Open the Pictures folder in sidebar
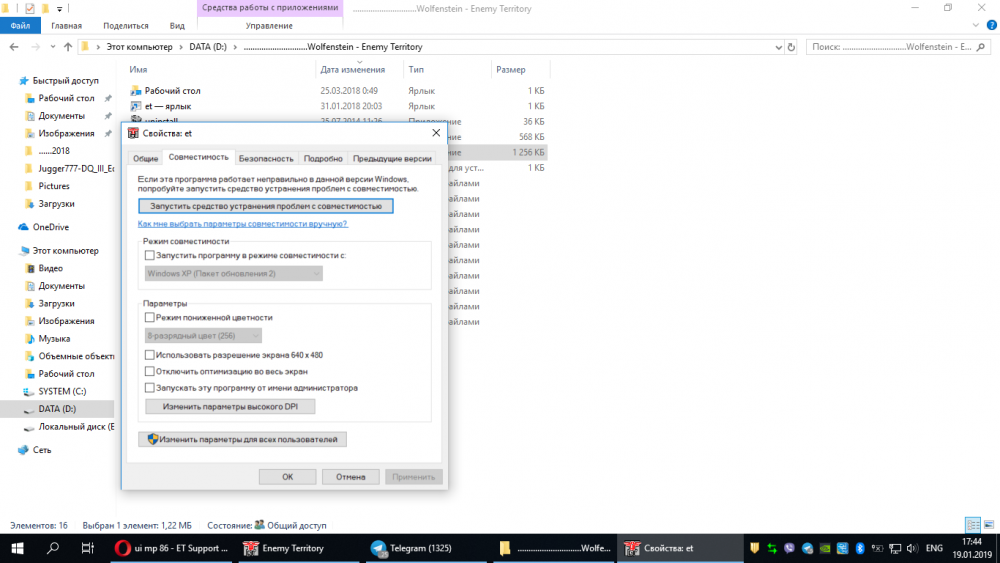The height and width of the screenshot is (563, 1000). click(x=54, y=186)
